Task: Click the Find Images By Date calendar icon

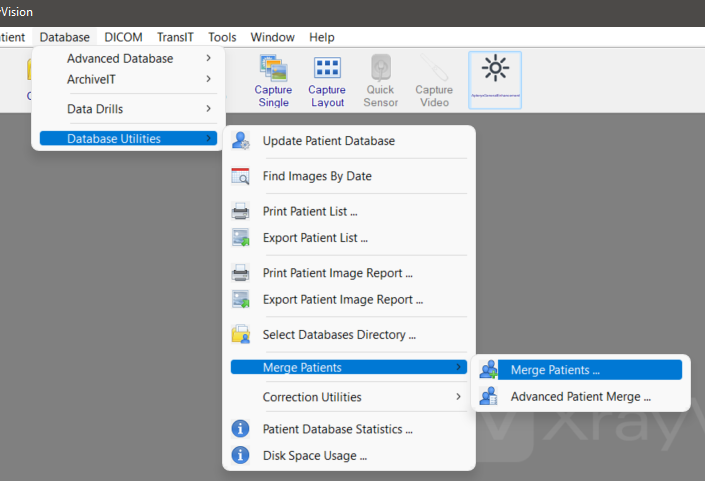Action: pos(241,176)
